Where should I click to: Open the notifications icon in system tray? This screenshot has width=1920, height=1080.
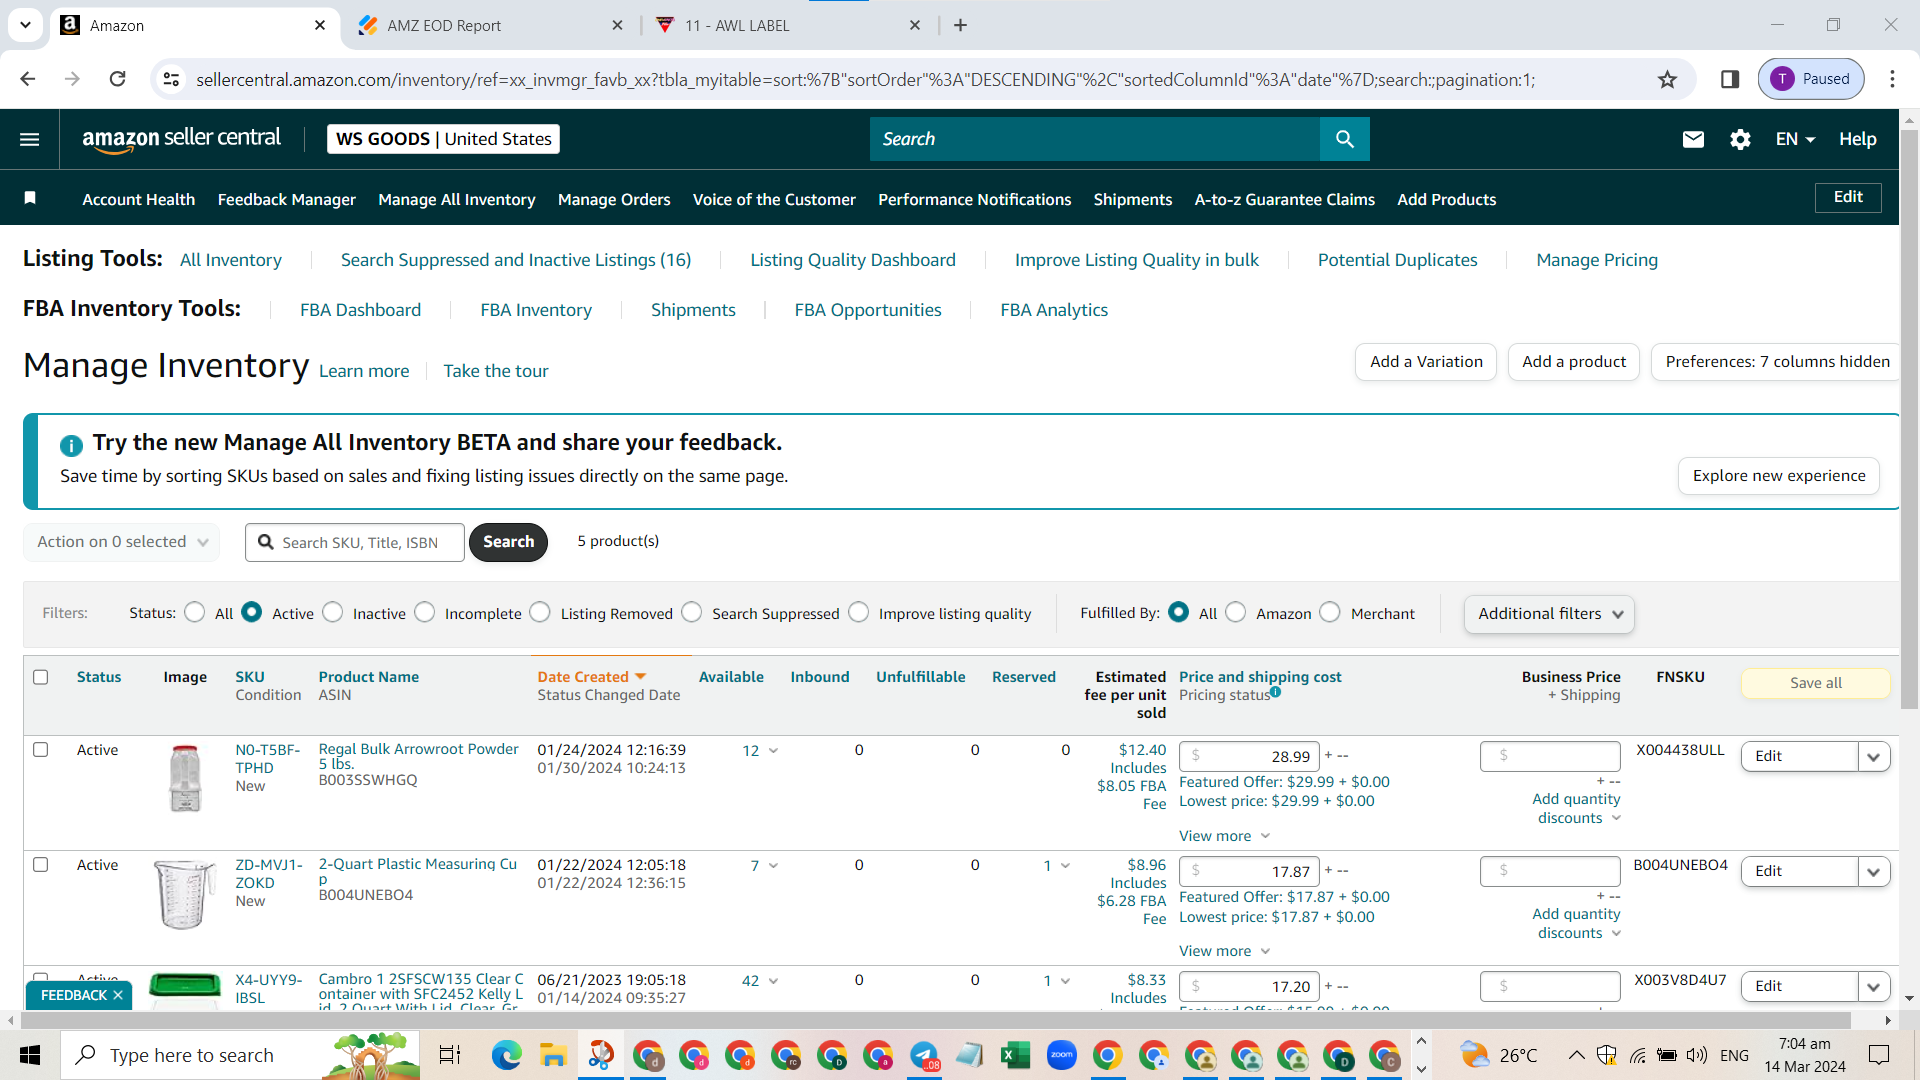(1879, 1055)
